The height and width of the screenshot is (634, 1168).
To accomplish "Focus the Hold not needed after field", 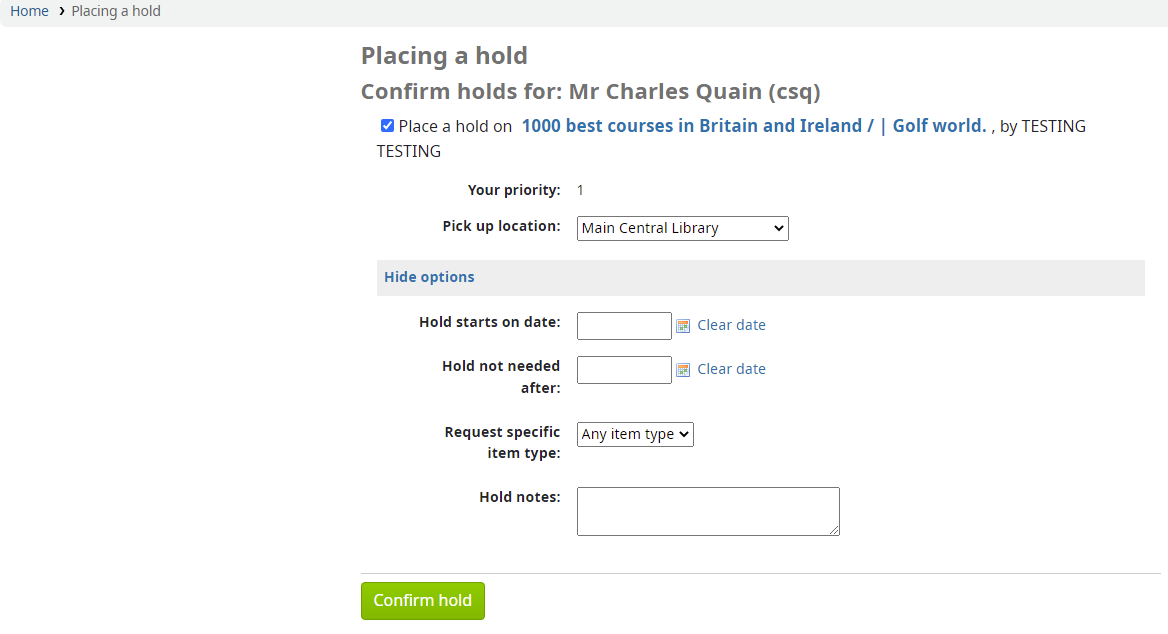I will point(624,370).
